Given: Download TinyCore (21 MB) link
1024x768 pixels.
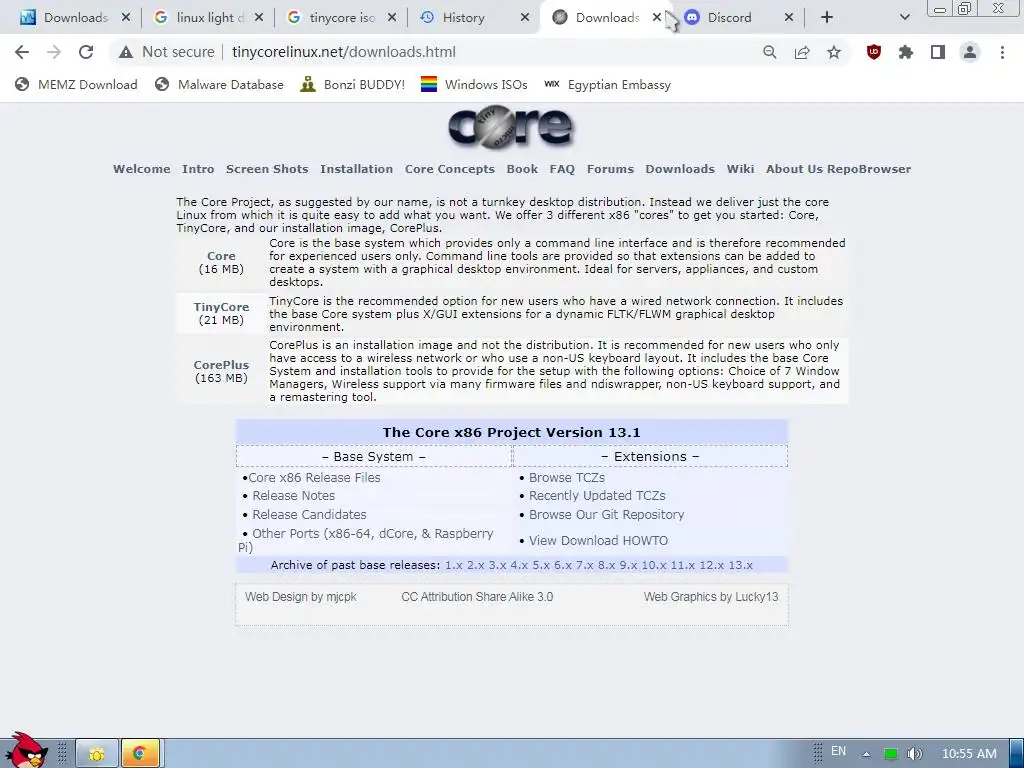Looking at the screenshot, I should (221, 307).
